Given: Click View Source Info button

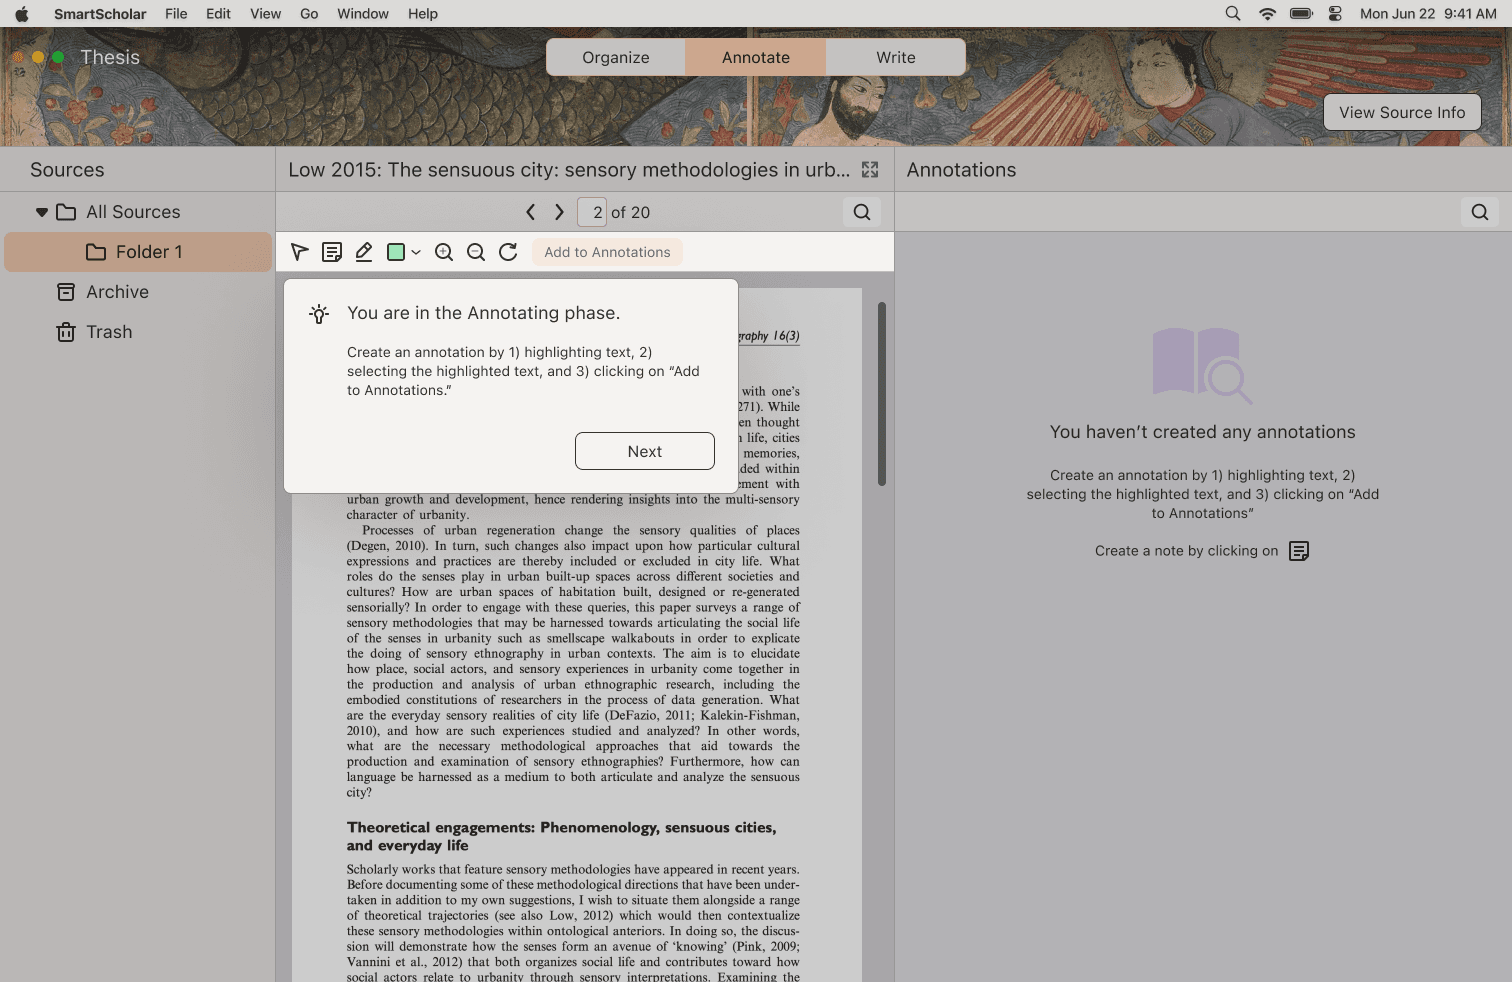Looking at the screenshot, I should pos(1402,112).
